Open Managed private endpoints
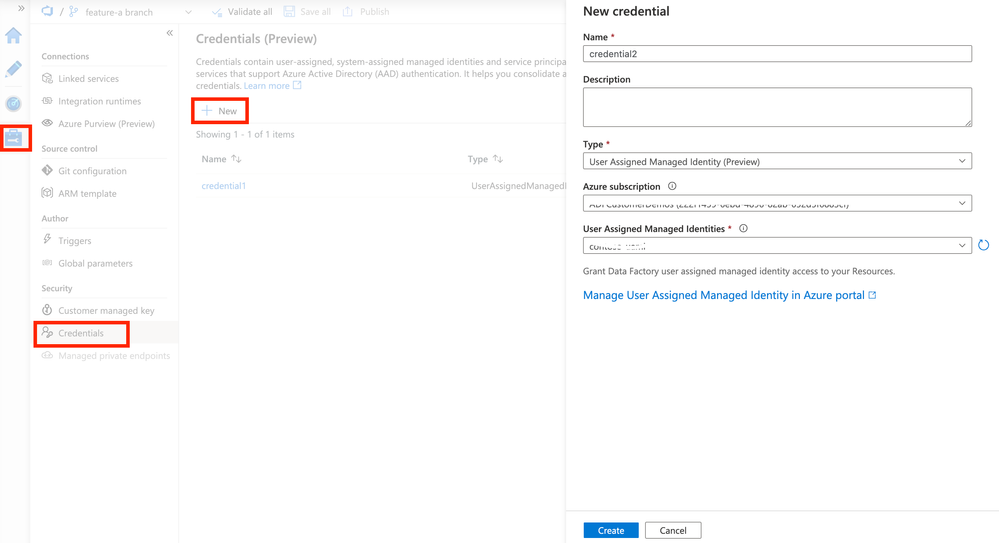 (114, 356)
